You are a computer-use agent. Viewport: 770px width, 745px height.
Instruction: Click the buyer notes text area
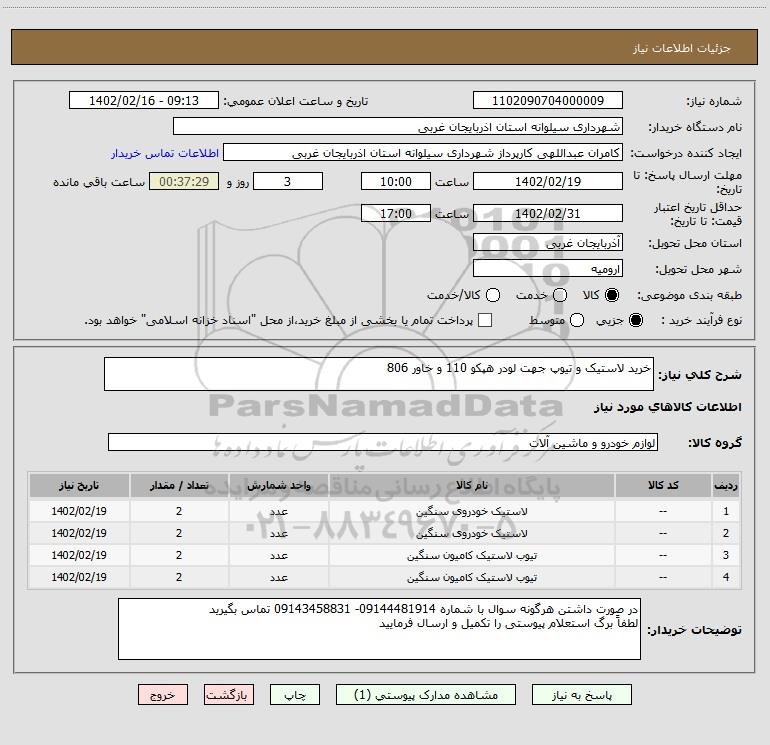click(379, 629)
